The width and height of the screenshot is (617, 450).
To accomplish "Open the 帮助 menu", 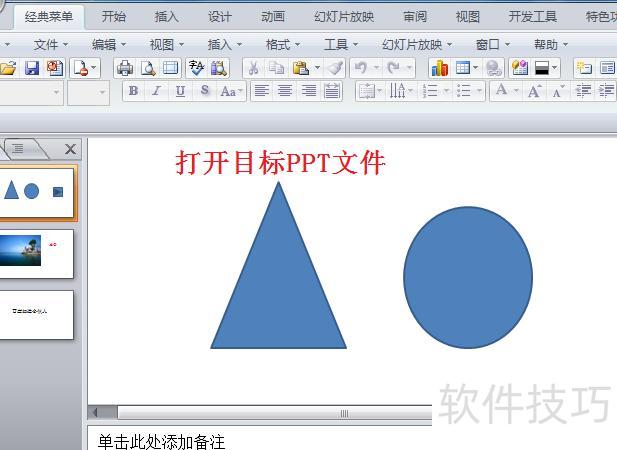I will [x=551, y=45].
